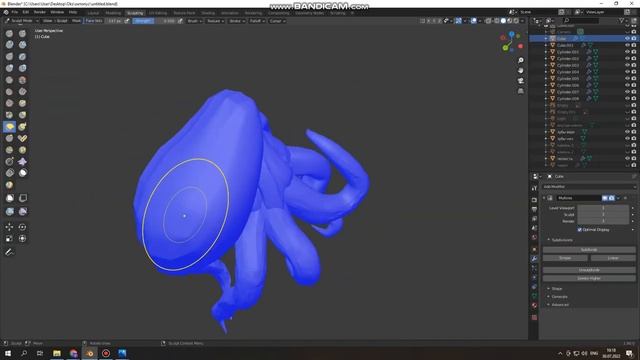Image resolution: width=640 pixels, height=360 pixels.
Task: Select the Draw sculpt brush
Action: pos(9,33)
